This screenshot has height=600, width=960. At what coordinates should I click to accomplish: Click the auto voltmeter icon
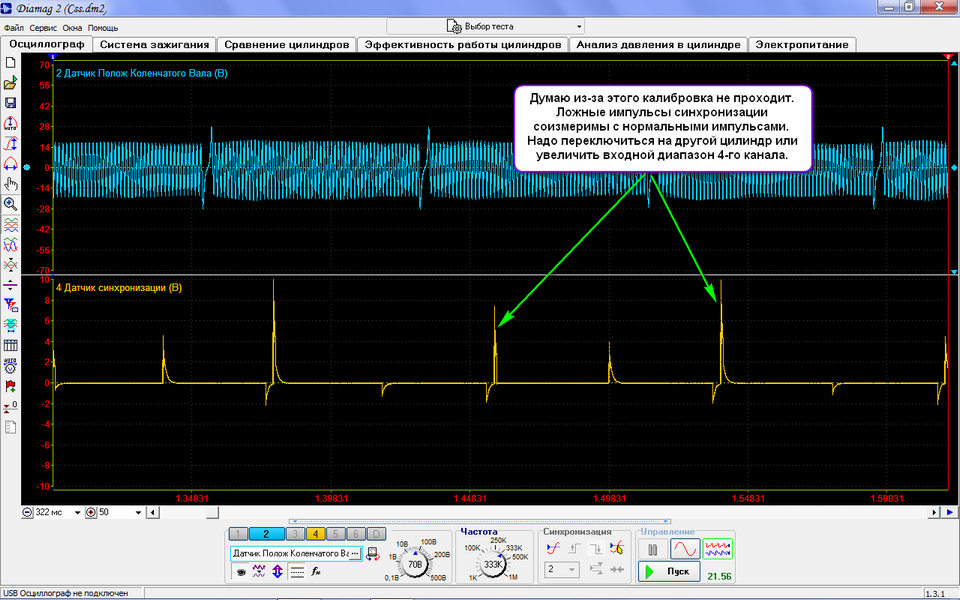10,366
